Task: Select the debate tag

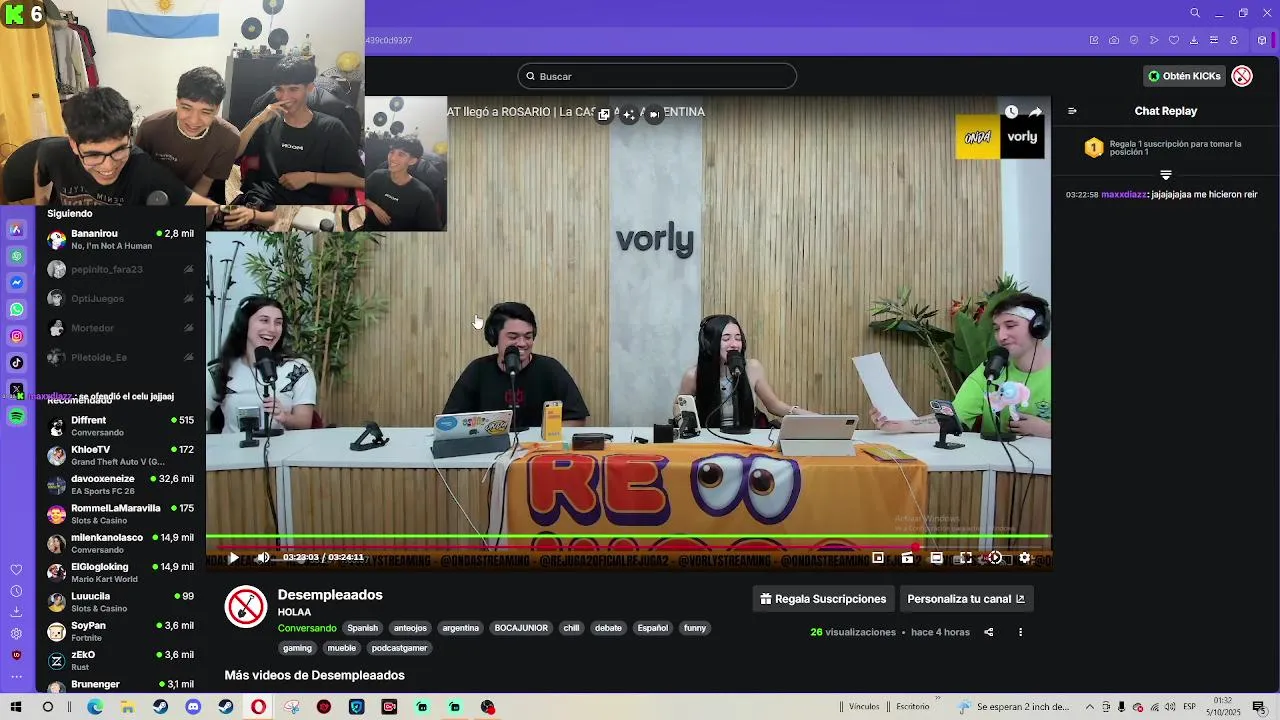Action: [608, 628]
